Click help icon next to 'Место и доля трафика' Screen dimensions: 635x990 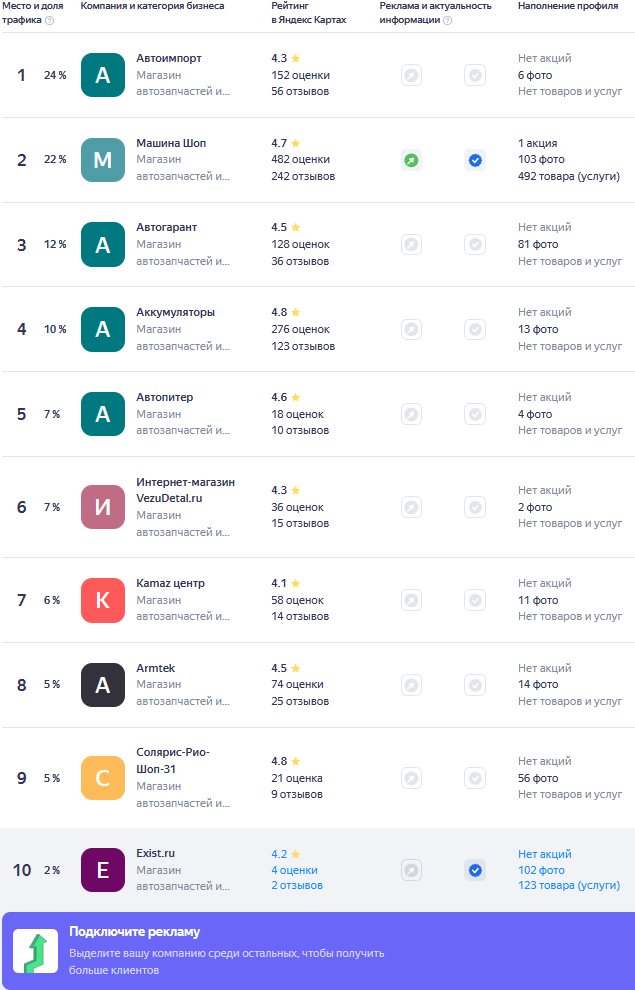click(50, 20)
